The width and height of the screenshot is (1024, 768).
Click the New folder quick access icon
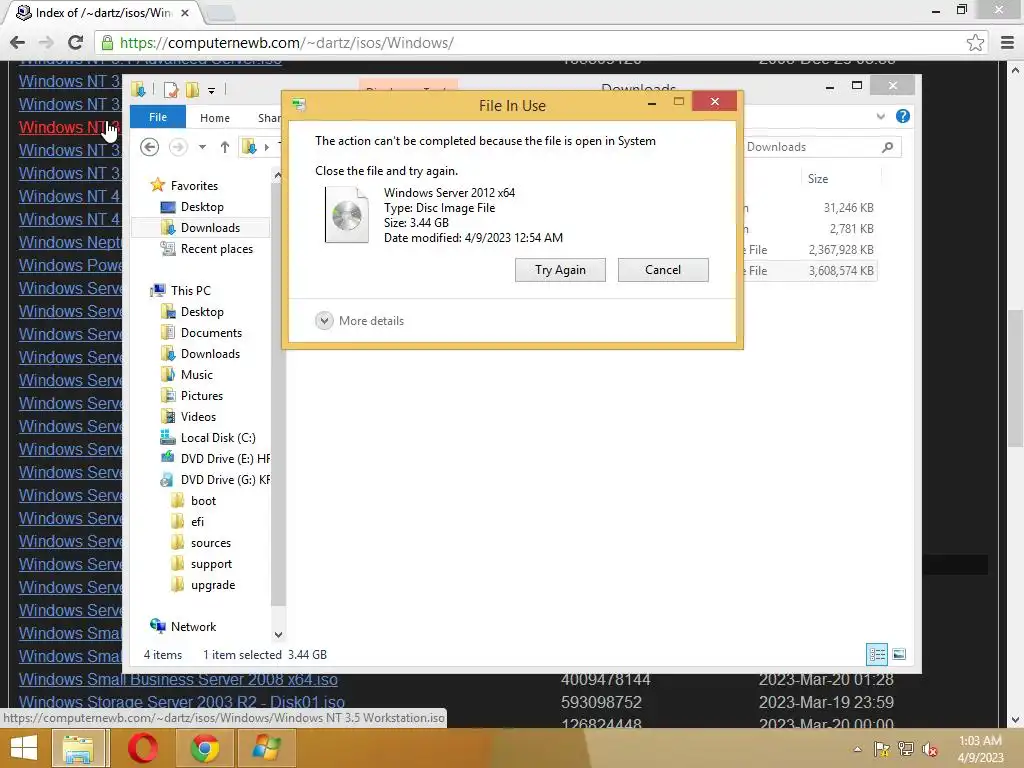point(192,89)
